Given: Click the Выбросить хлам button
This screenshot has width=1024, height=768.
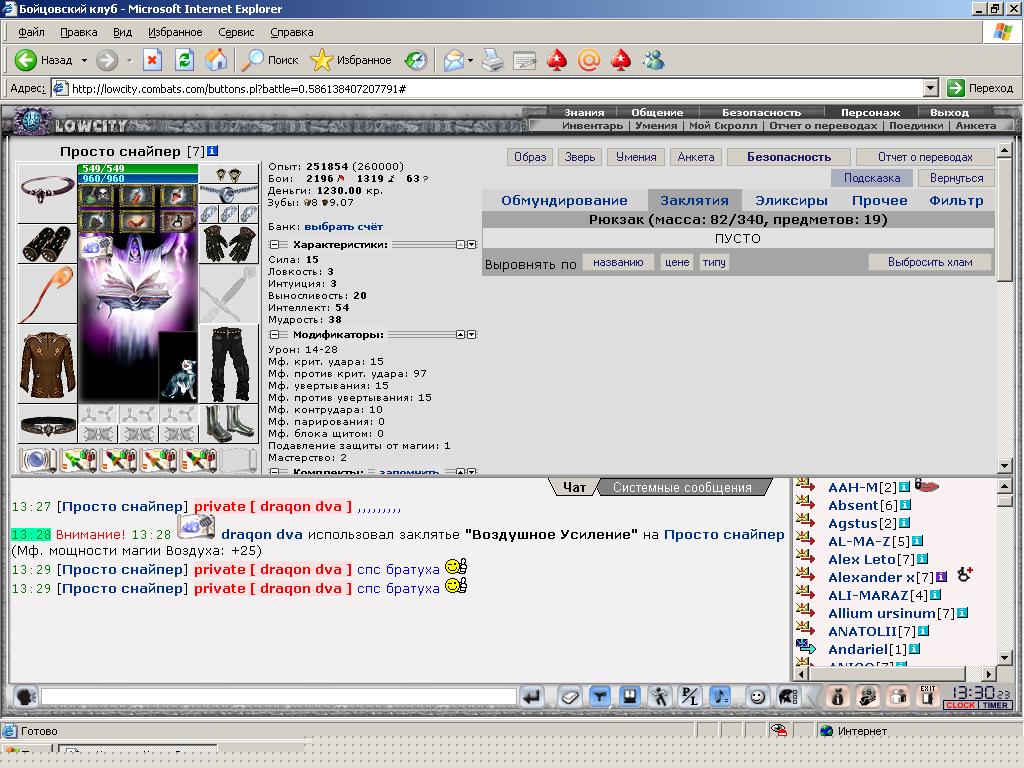Looking at the screenshot, I should 930,262.
